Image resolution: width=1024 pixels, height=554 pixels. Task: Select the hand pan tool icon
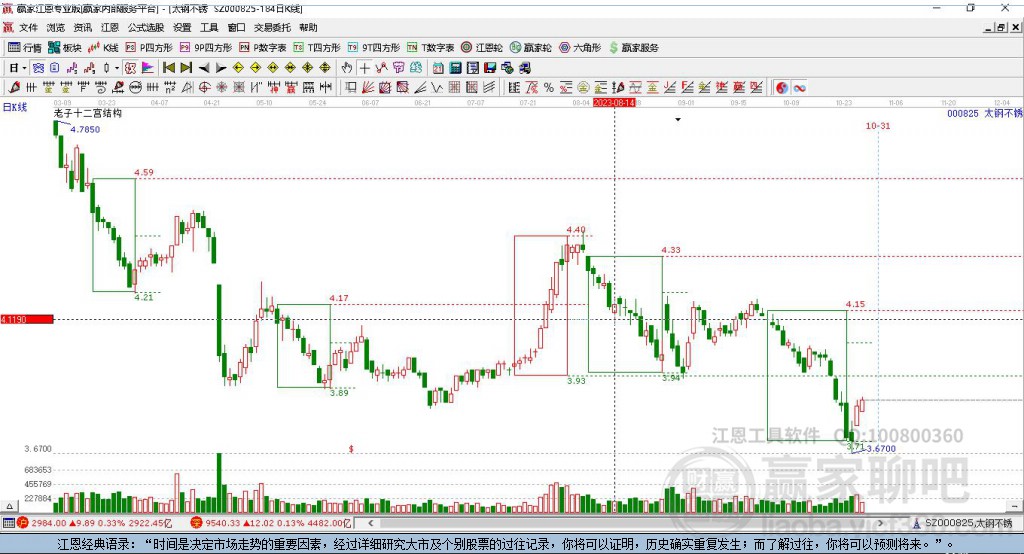(347, 67)
